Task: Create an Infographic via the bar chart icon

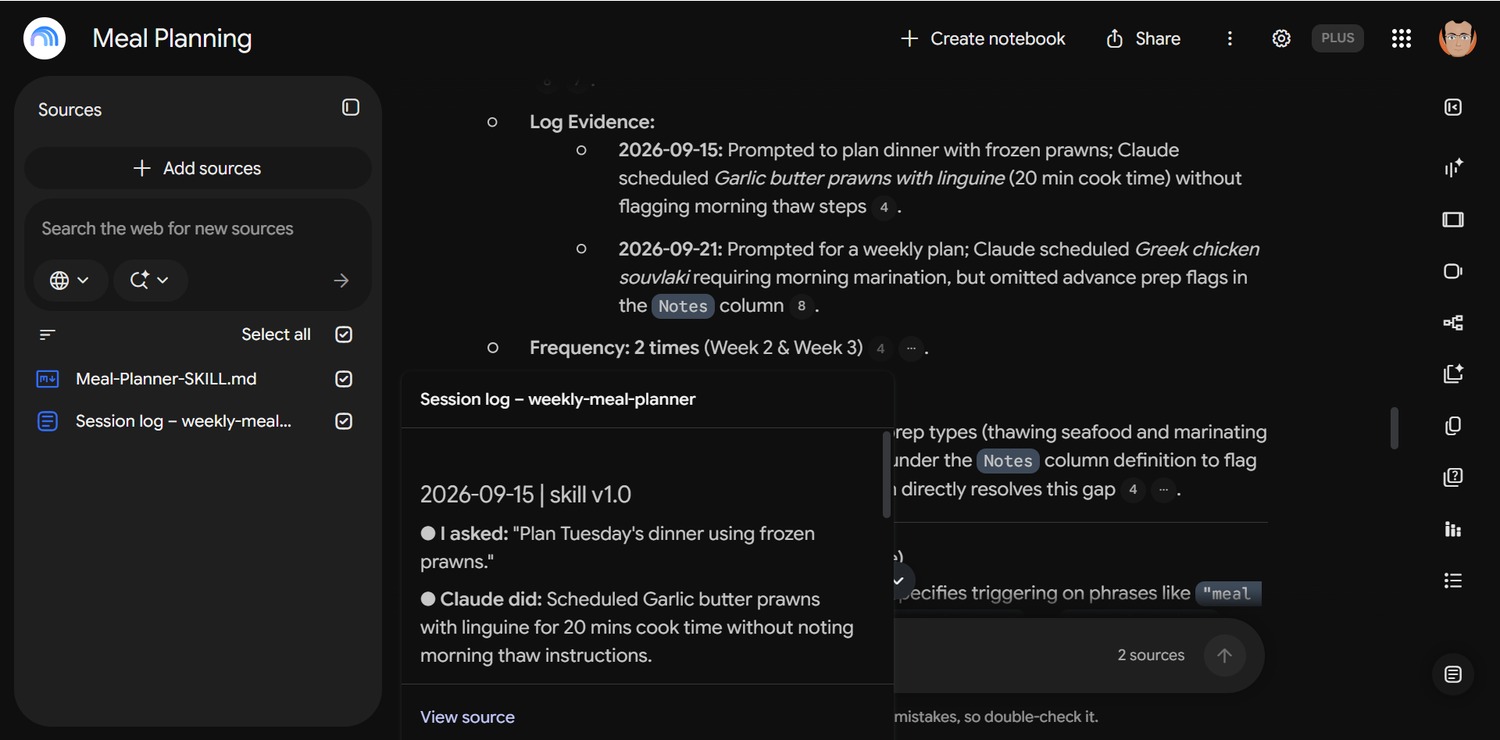Action: click(x=1453, y=529)
